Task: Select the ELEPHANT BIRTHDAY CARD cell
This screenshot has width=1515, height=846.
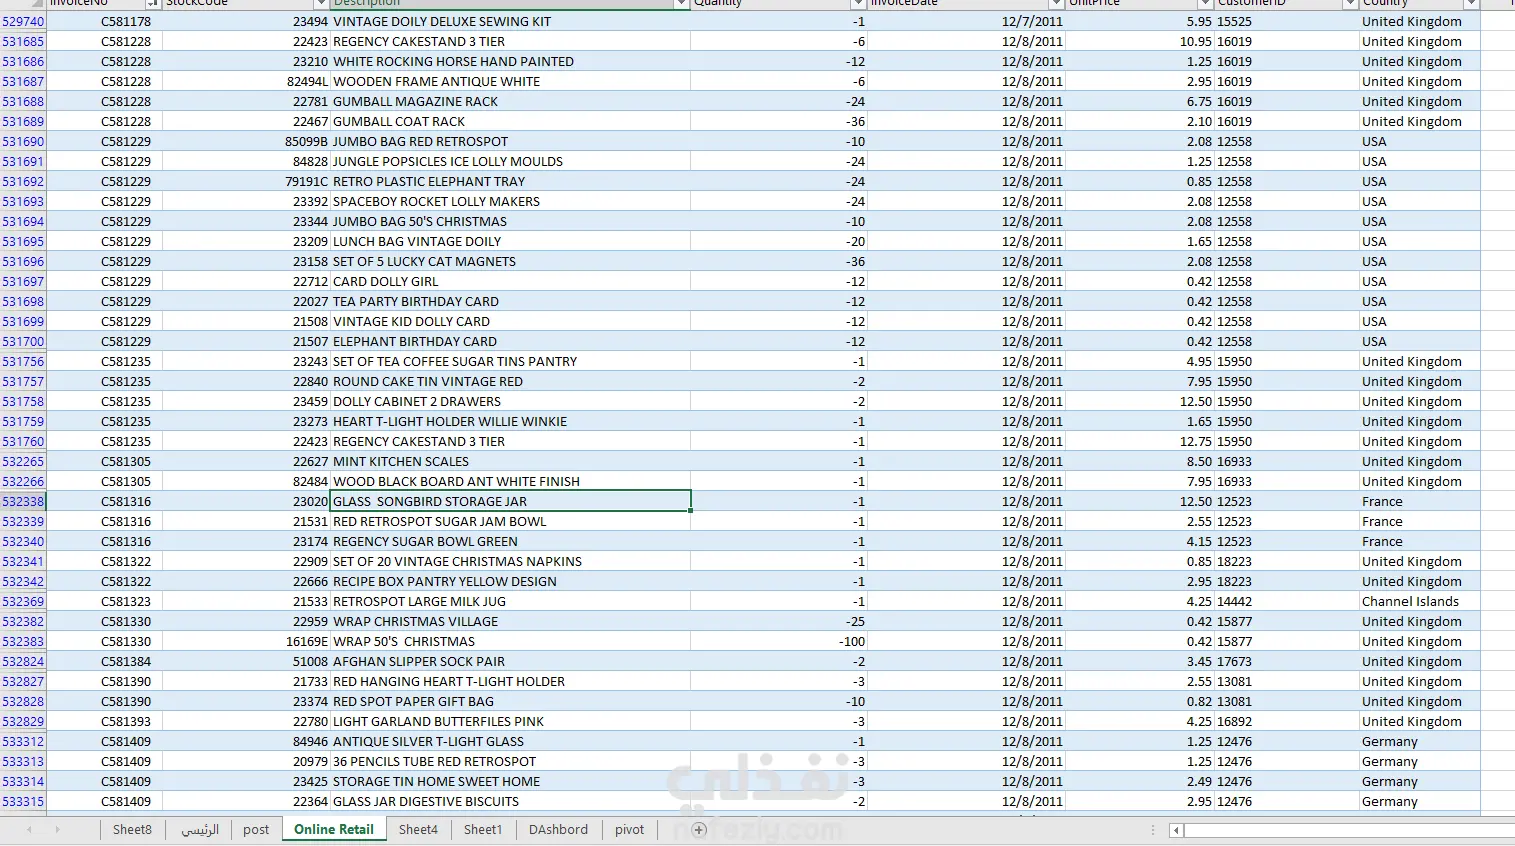Action: (x=510, y=341)
